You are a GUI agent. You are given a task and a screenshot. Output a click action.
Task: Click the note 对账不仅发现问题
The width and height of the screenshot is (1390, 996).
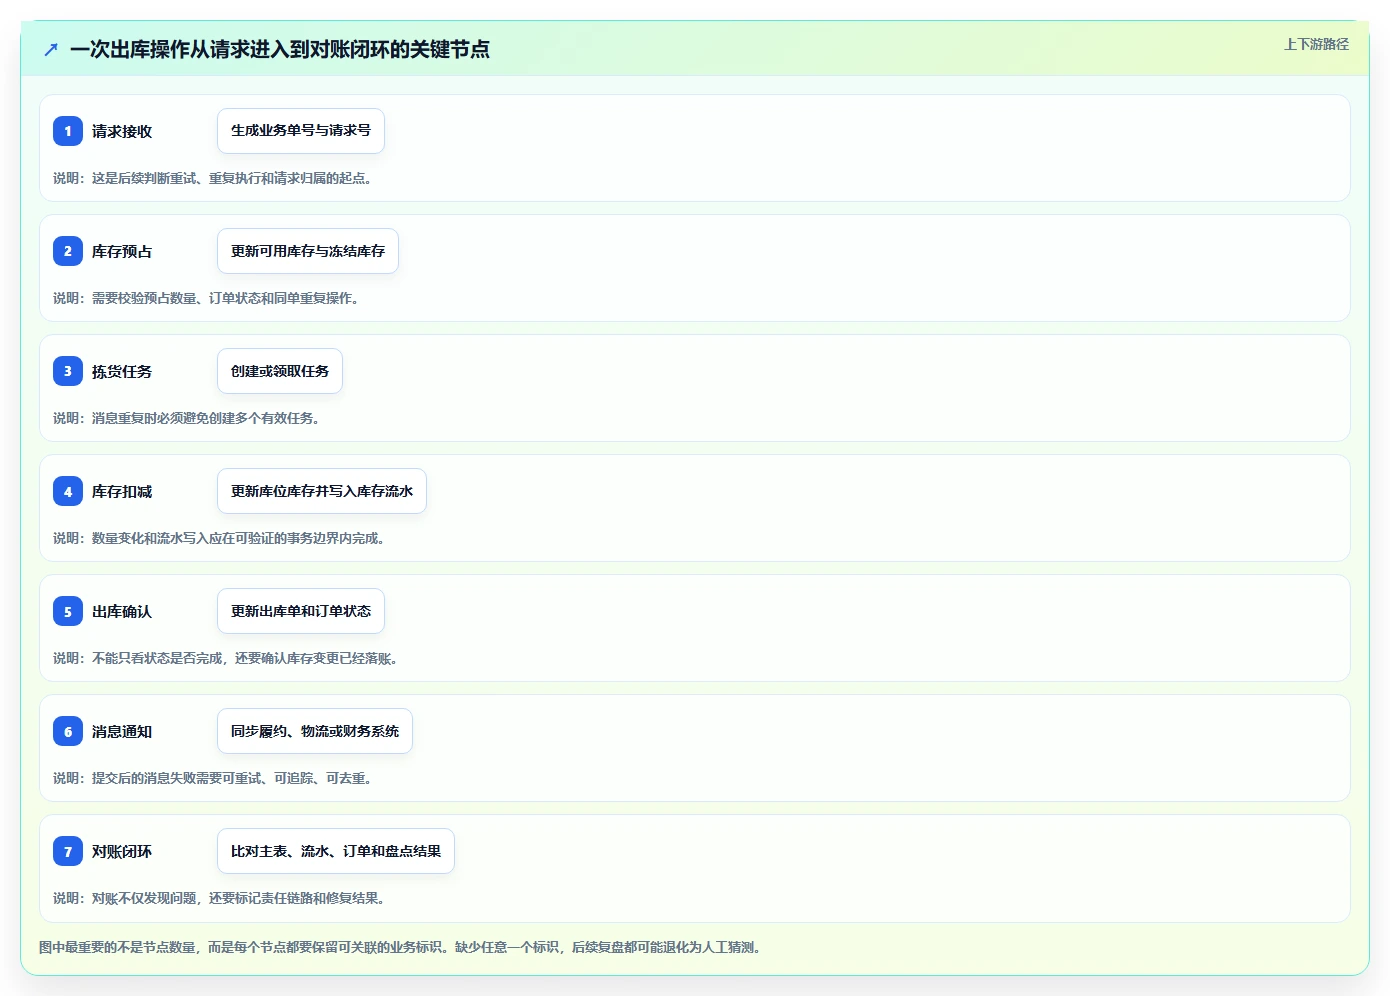[x=144, y=898]
